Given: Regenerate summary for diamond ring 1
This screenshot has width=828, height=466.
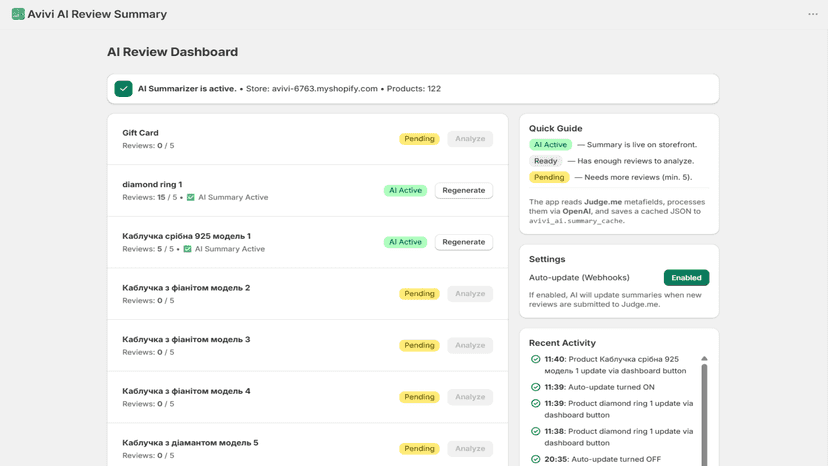Looking at the screenshot, I should [x=464, y=190].
